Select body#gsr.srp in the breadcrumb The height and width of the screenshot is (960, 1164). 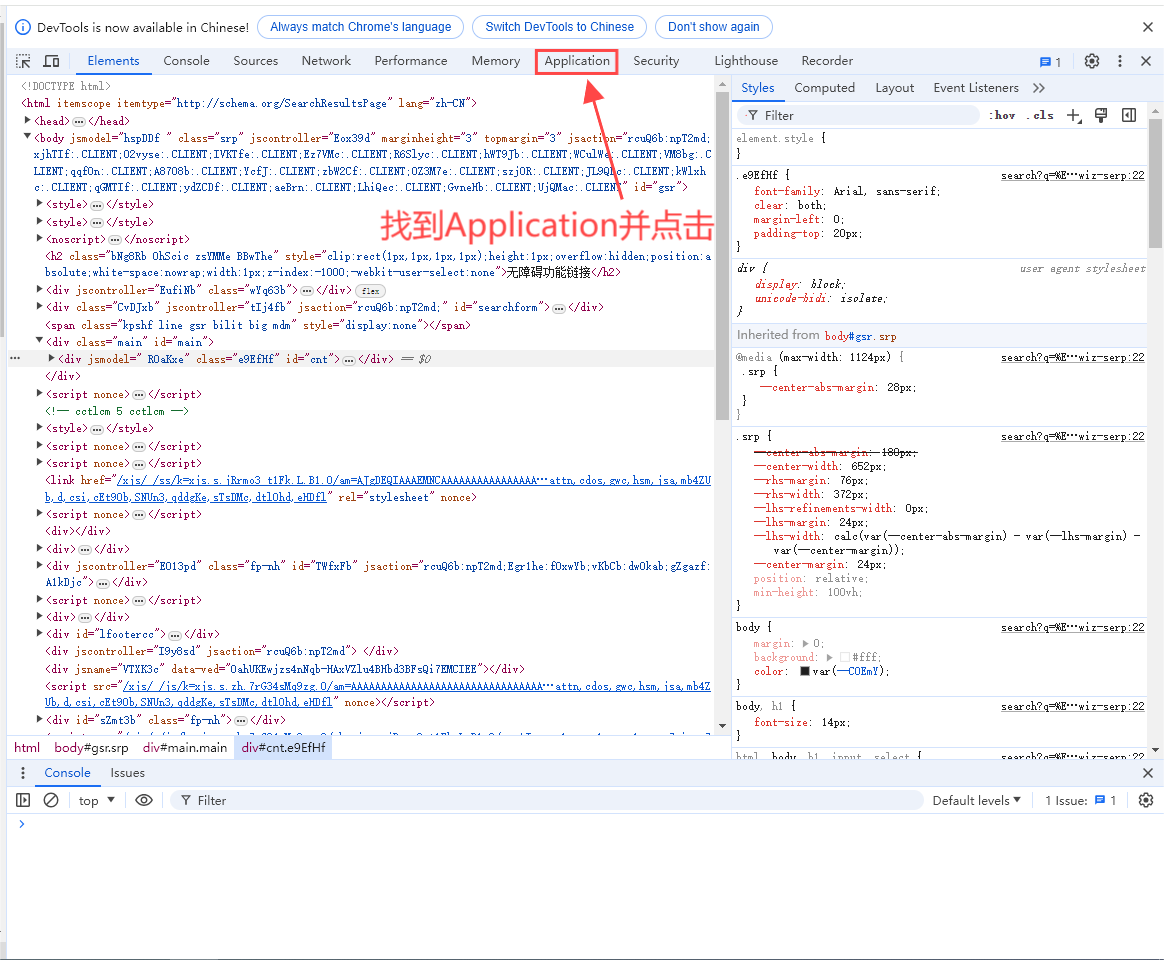(x=91, y=748)
